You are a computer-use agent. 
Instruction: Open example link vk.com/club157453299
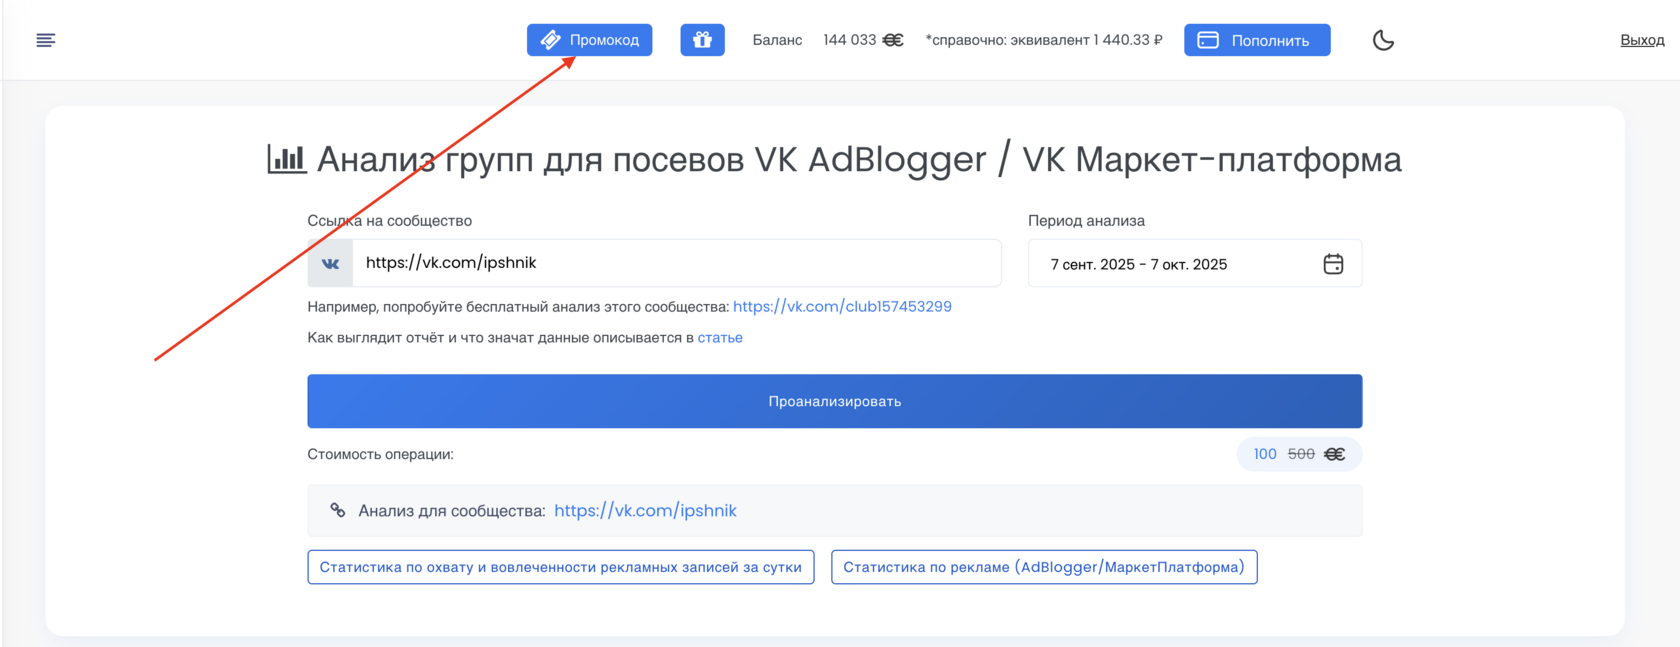click(x=842, y=307)
